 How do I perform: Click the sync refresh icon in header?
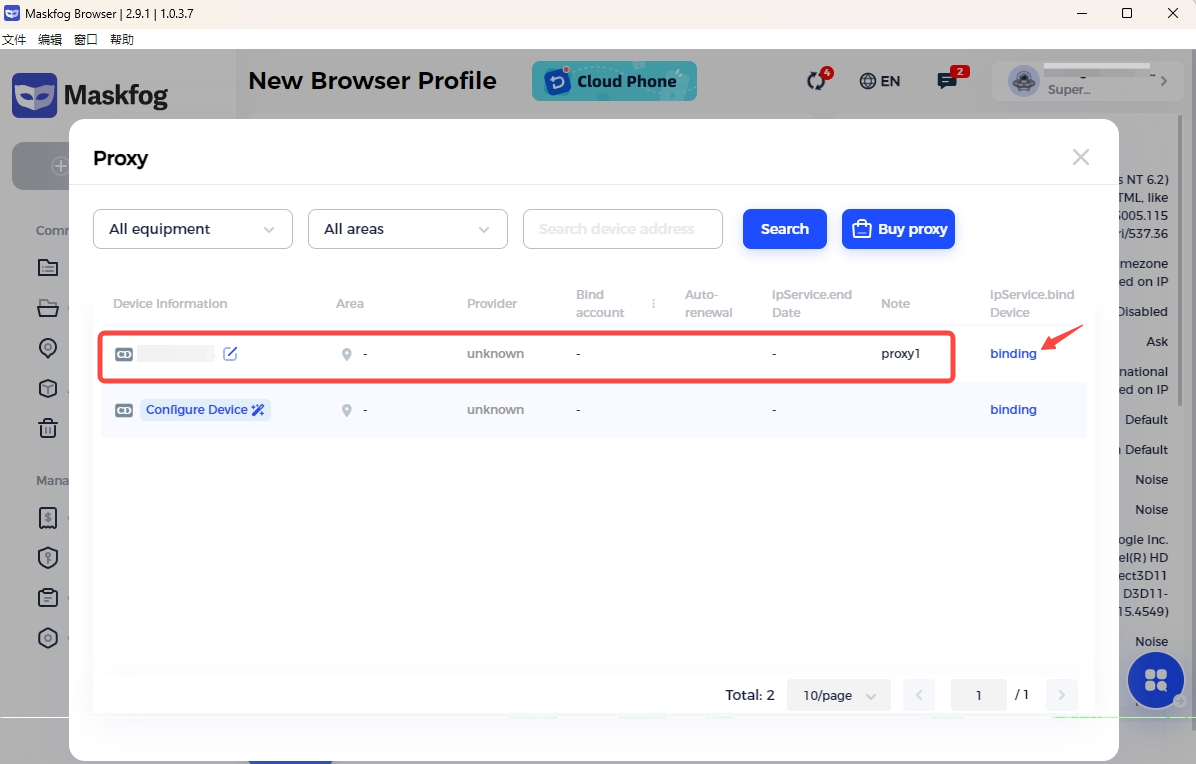[x=817, y=80]
